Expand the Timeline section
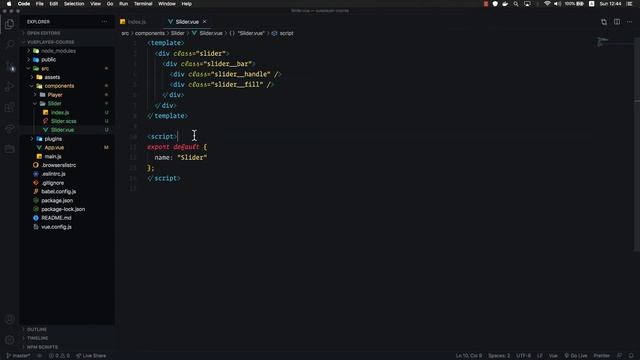 [37, 338]
